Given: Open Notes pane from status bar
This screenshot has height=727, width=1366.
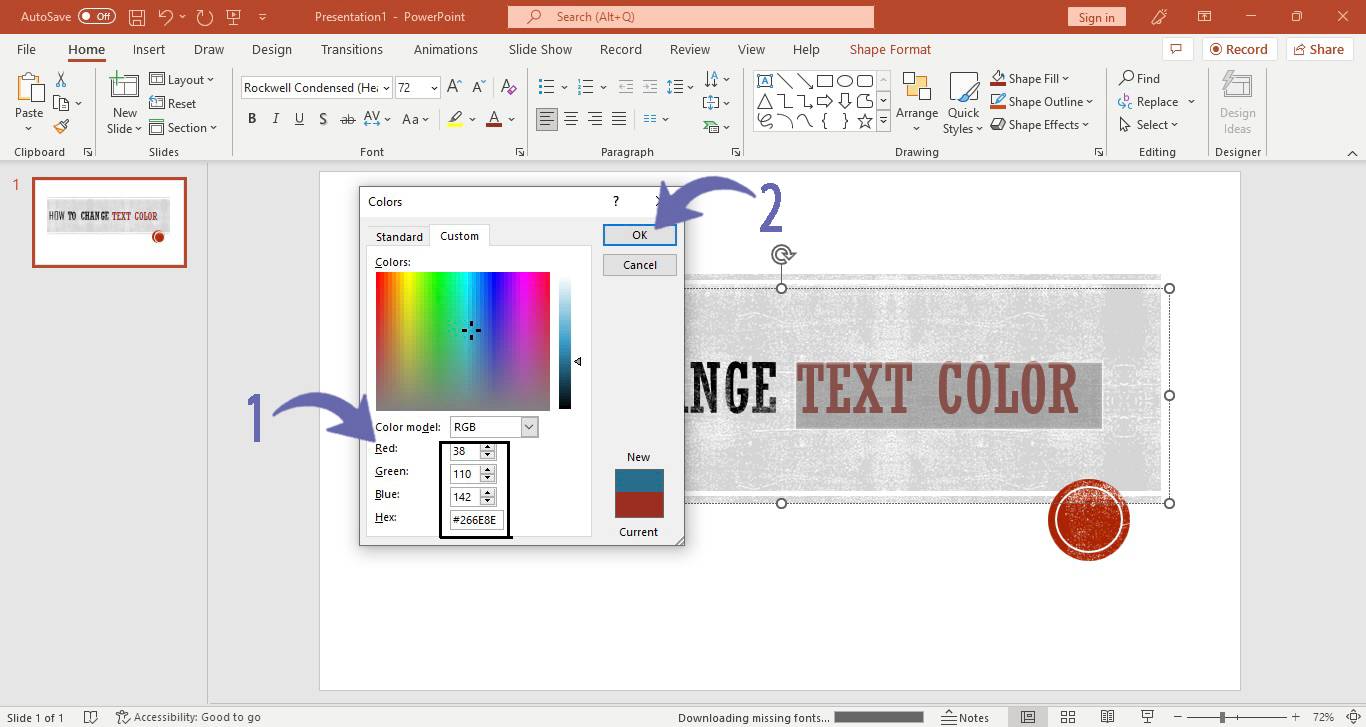Looking at the screenshot, I should click(x=966, y=717).
